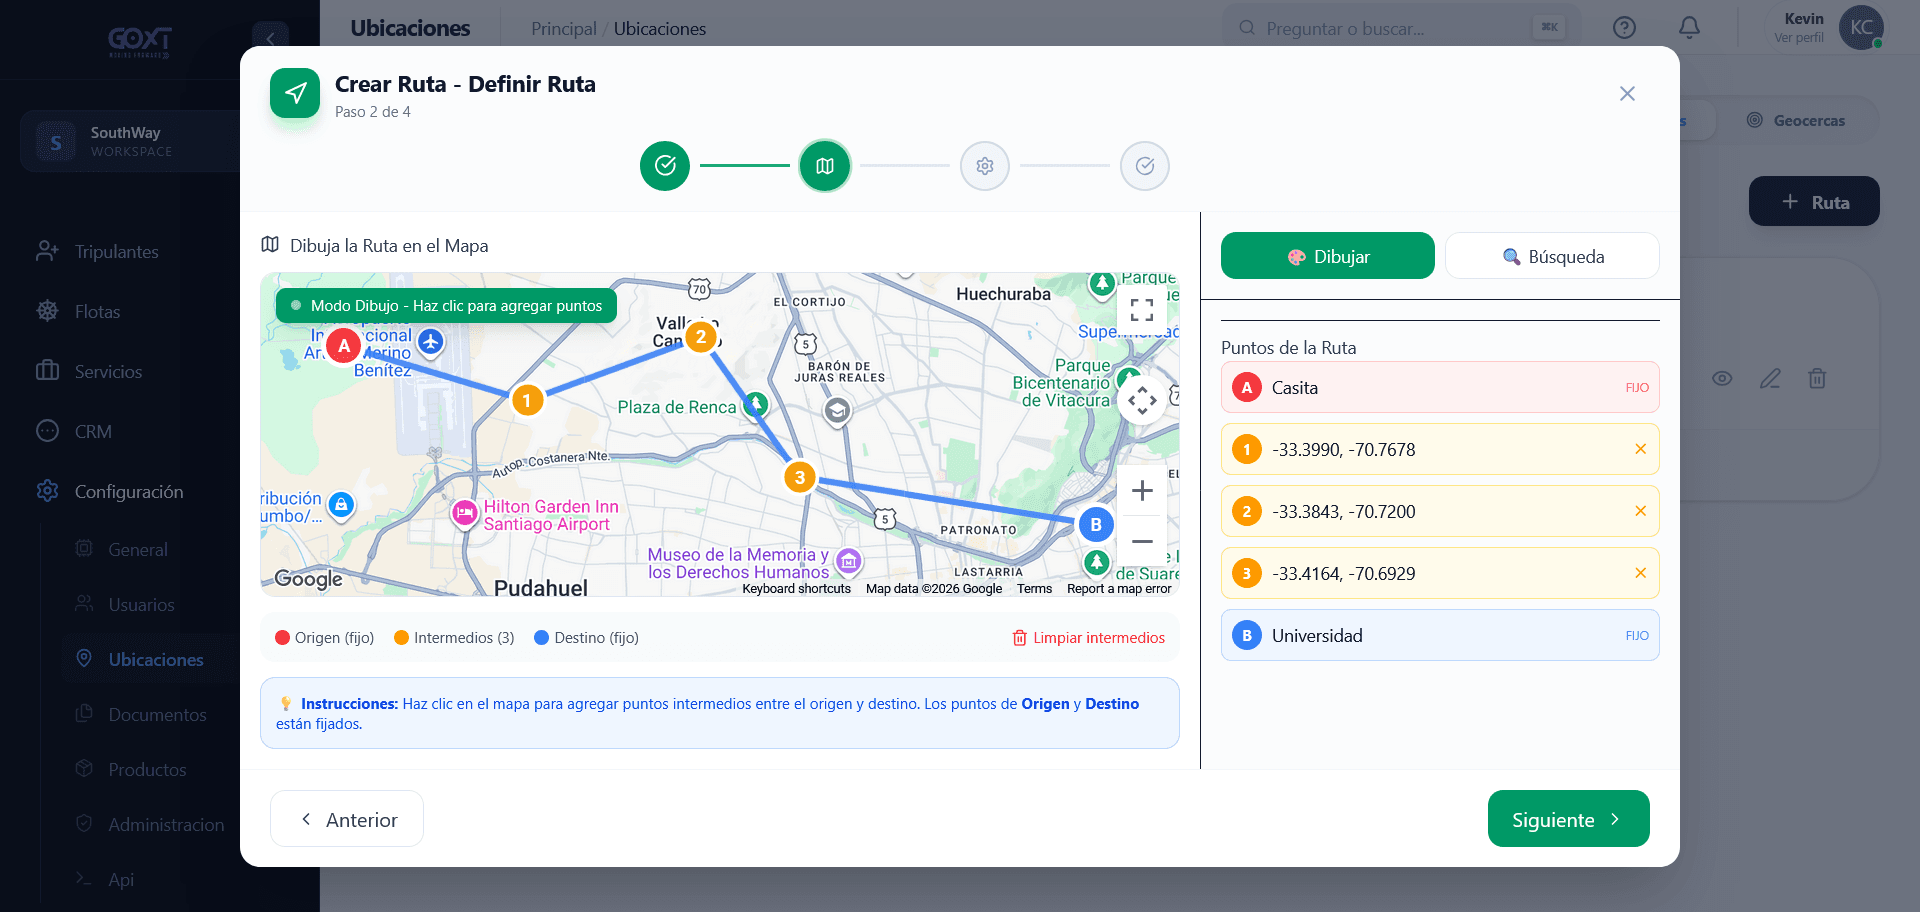Zoom in on the map
The image size is (1920, 912).
1142,491
